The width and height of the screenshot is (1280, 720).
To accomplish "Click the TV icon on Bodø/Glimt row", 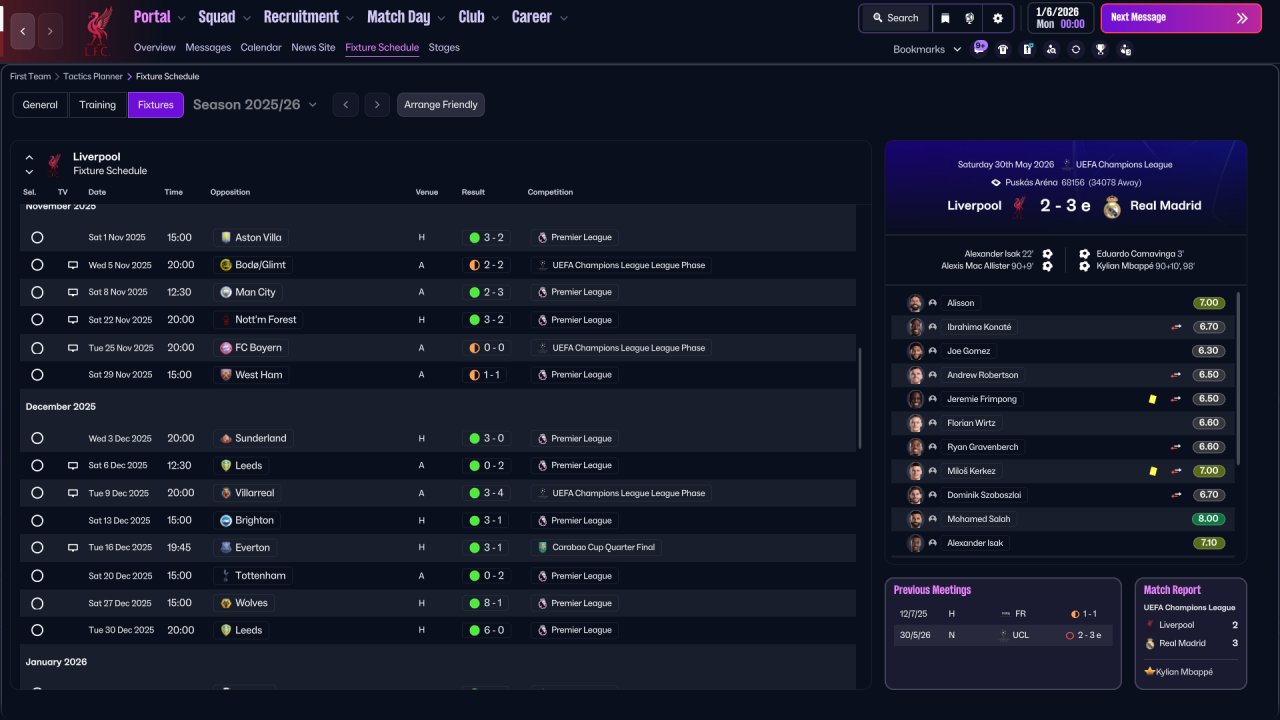I will point(72,265).
